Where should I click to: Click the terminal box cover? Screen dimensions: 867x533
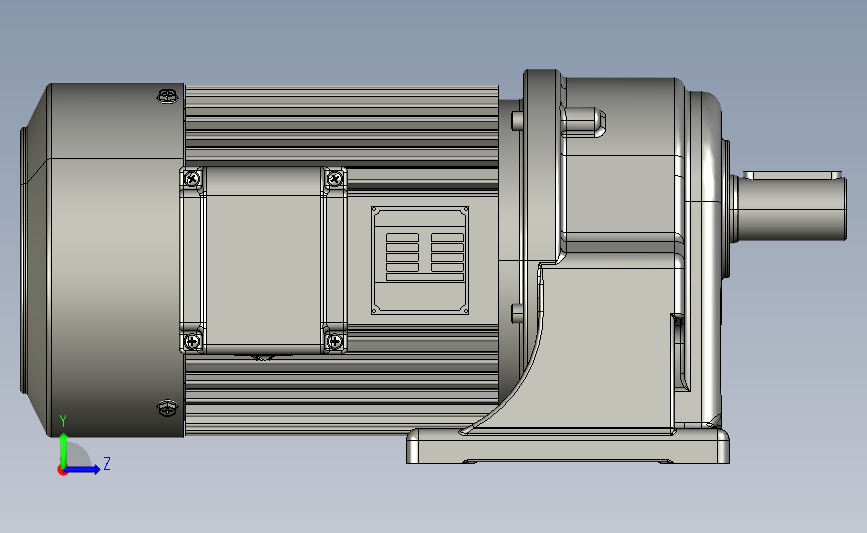click(x=263, y=260)
